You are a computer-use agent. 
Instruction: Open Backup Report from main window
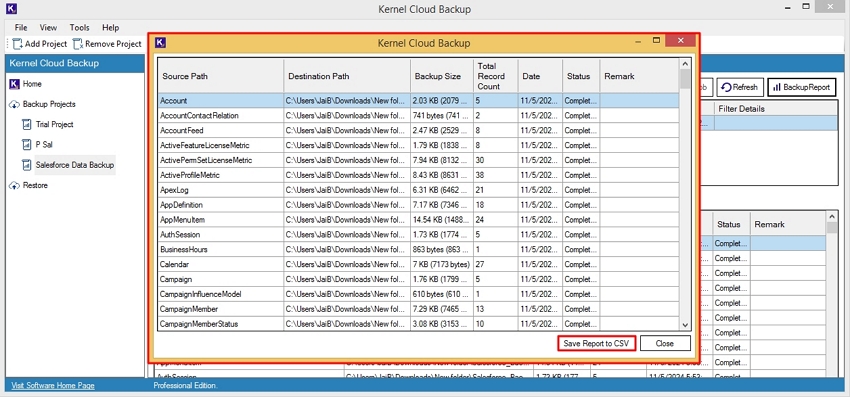click(x=801, y=87)
